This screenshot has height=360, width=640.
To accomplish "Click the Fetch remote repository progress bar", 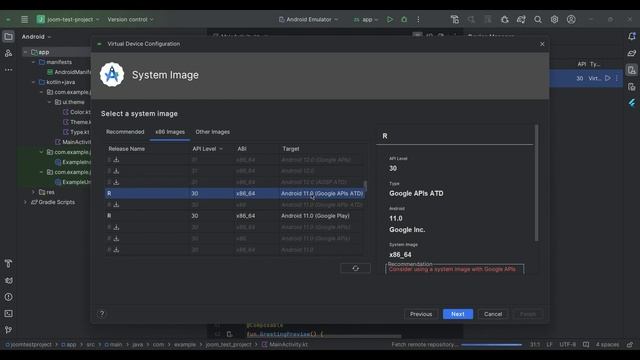I will [491, 345].
